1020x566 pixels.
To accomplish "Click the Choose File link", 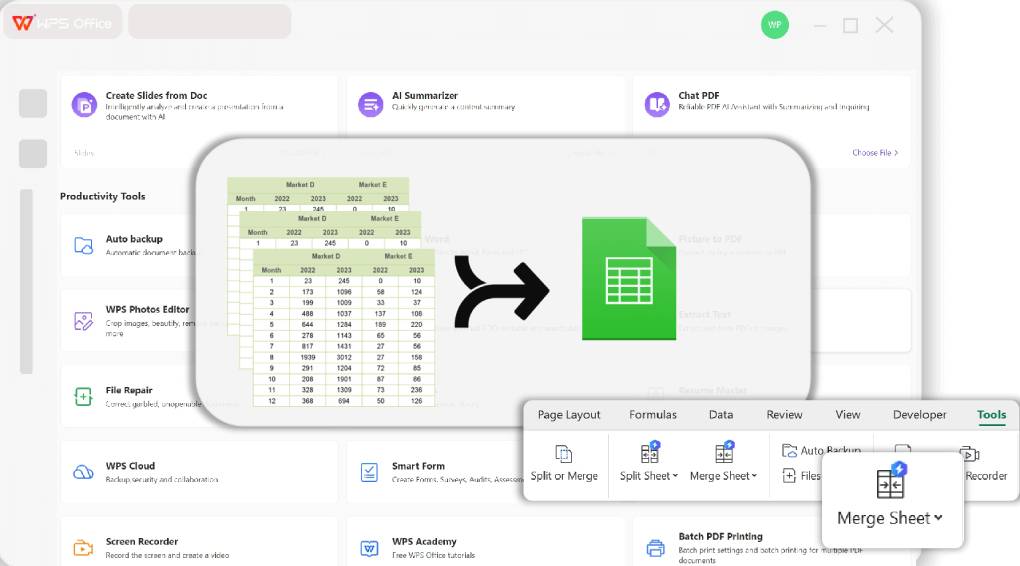I will point(875,153).
